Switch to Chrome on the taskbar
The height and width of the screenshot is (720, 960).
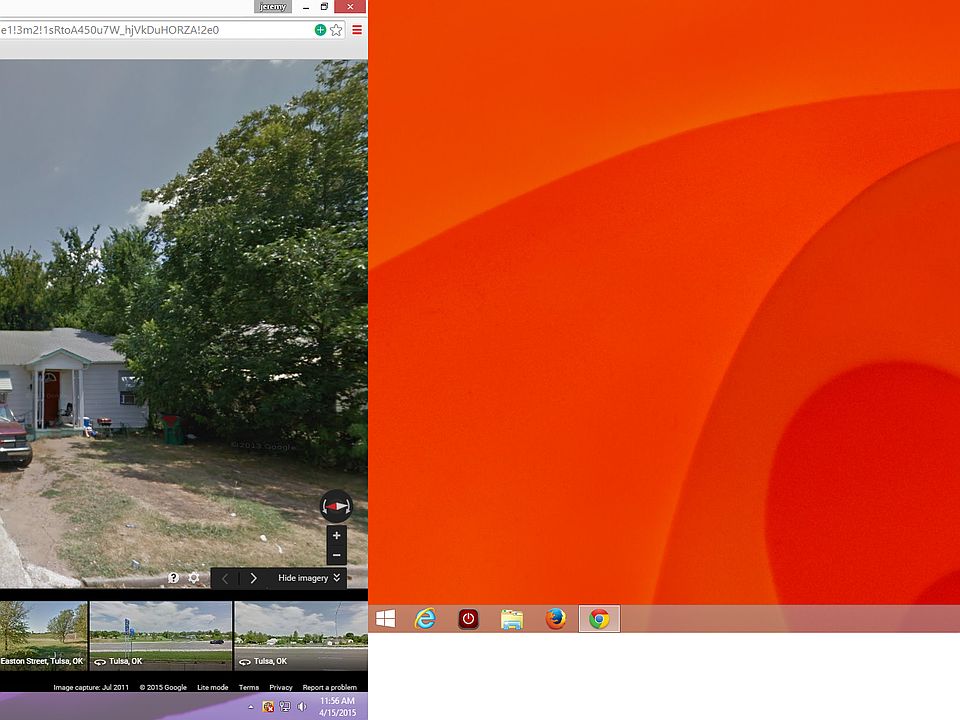pyautogui.click(x=599, y=619)
